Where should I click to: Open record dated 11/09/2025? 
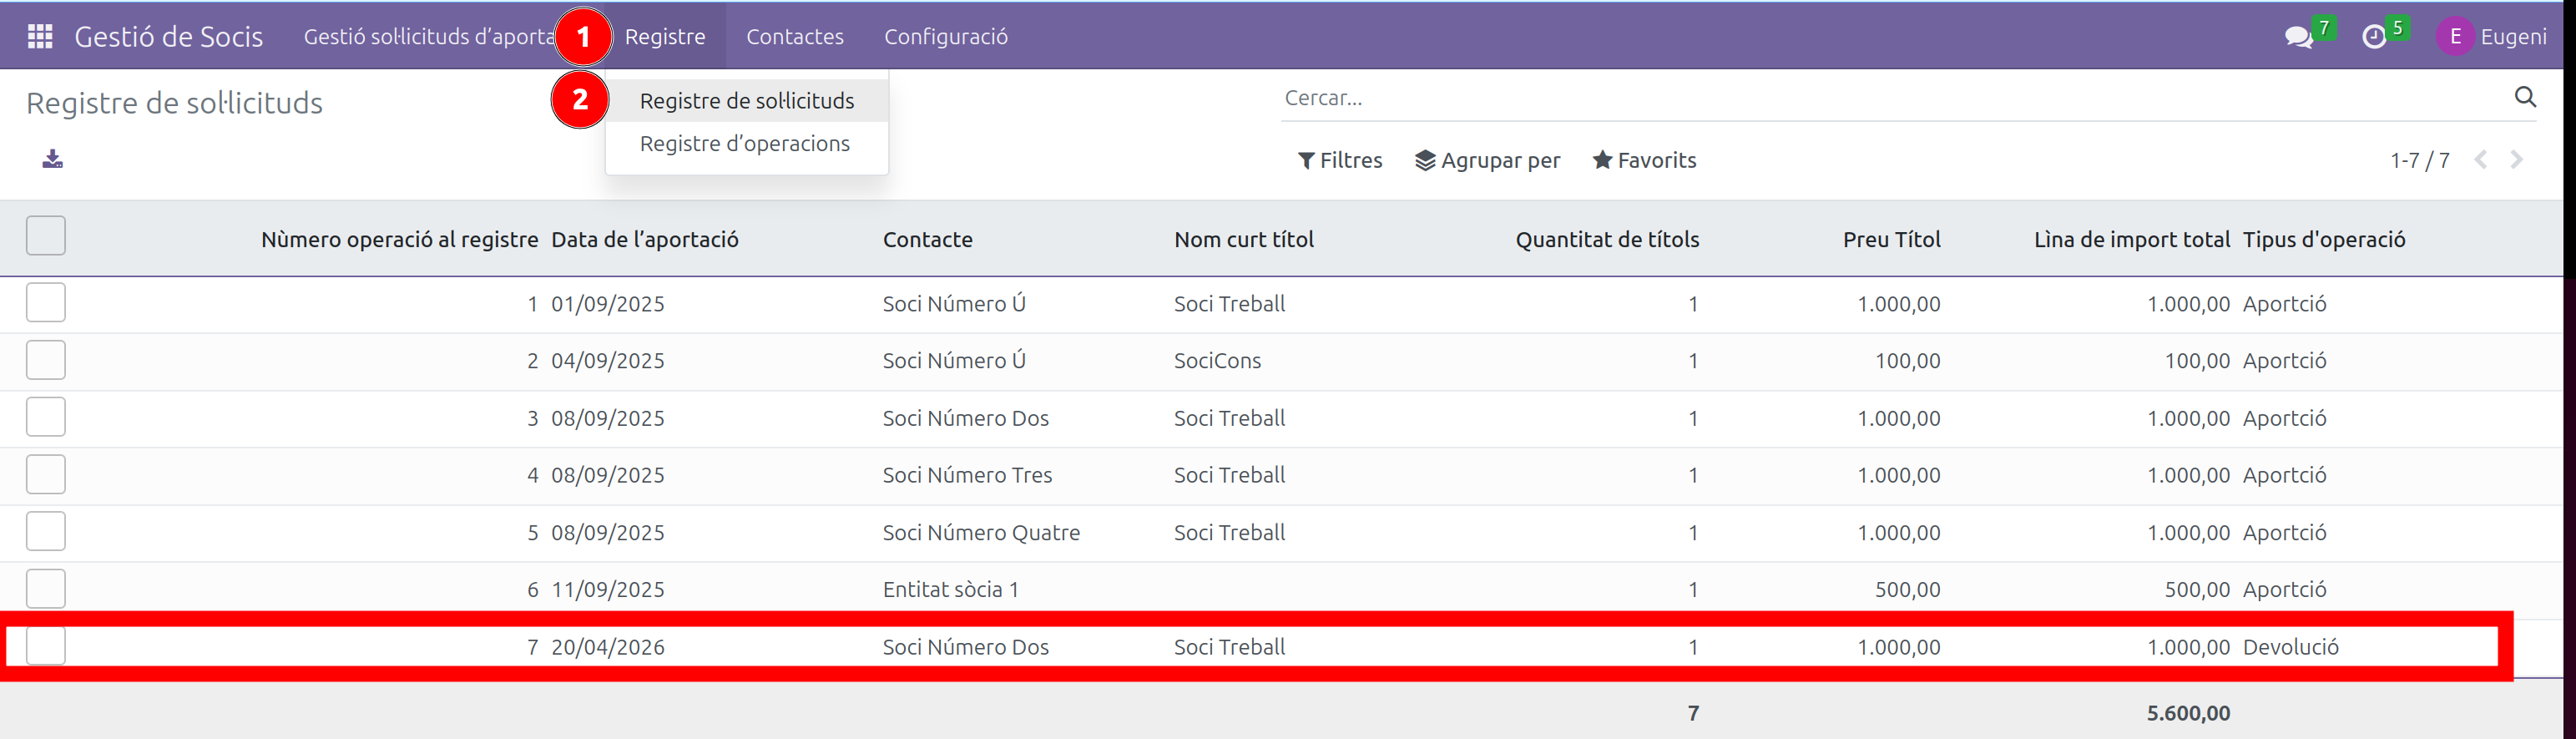pos(608,590)
